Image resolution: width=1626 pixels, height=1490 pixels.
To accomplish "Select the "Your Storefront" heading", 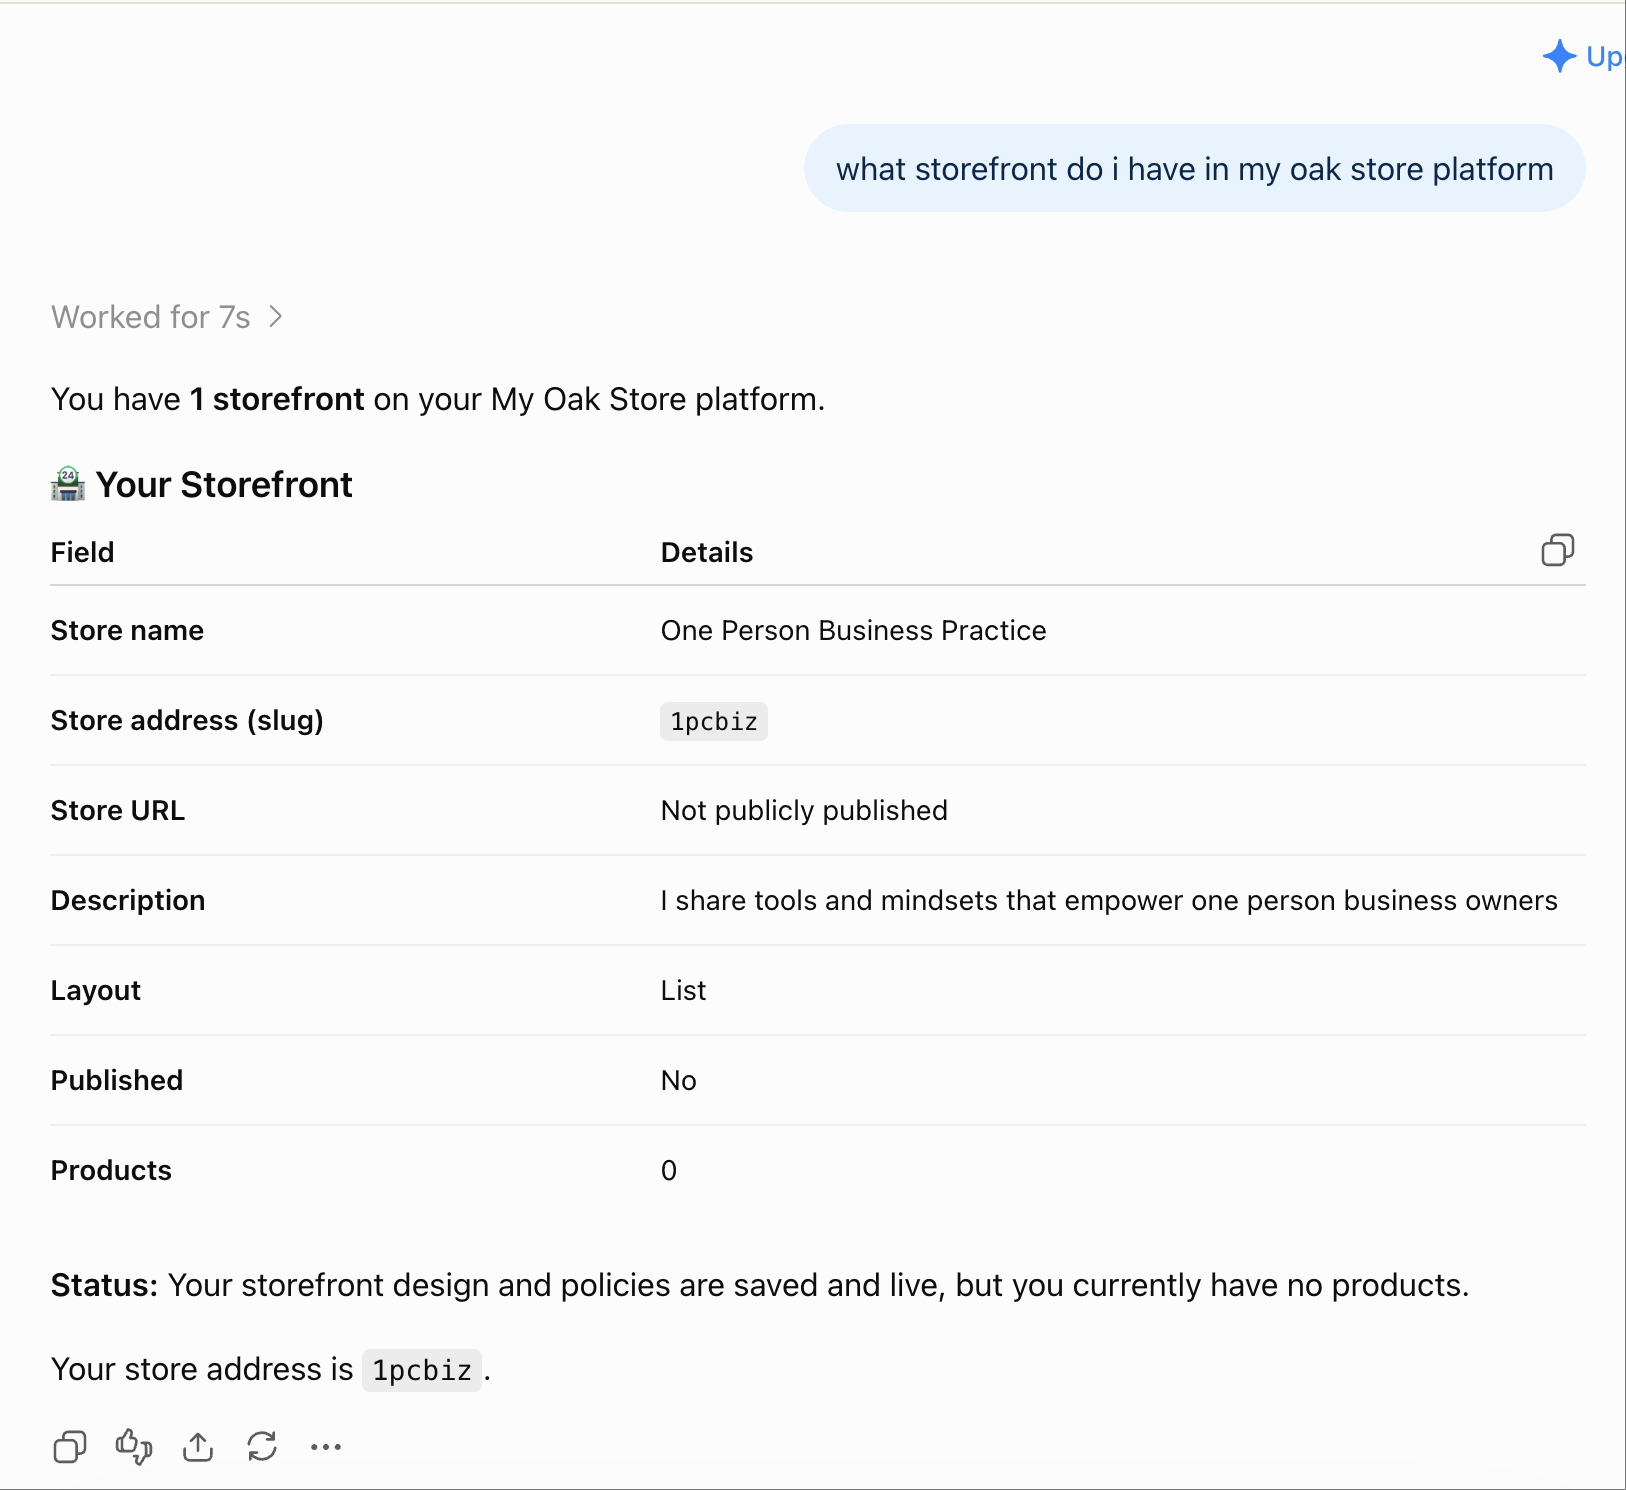I will 224,485.
